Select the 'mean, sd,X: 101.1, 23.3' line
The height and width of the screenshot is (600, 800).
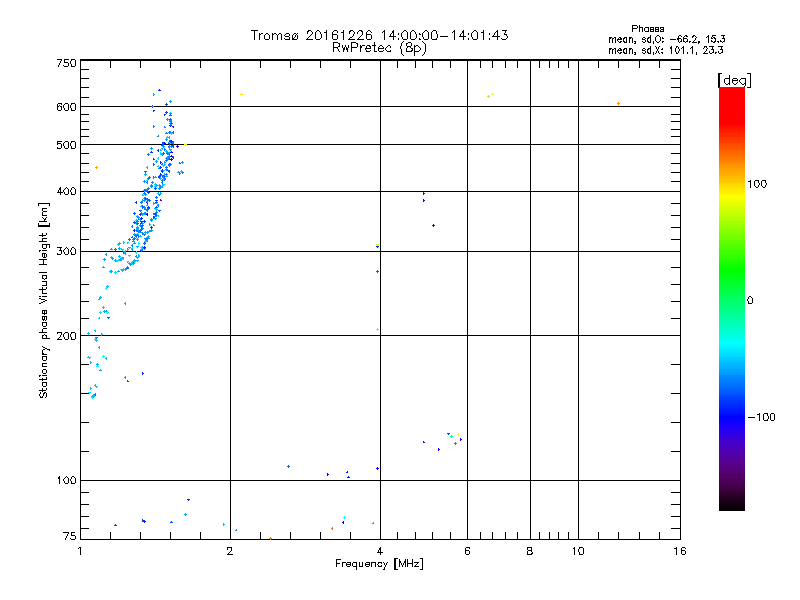[666, 50]
